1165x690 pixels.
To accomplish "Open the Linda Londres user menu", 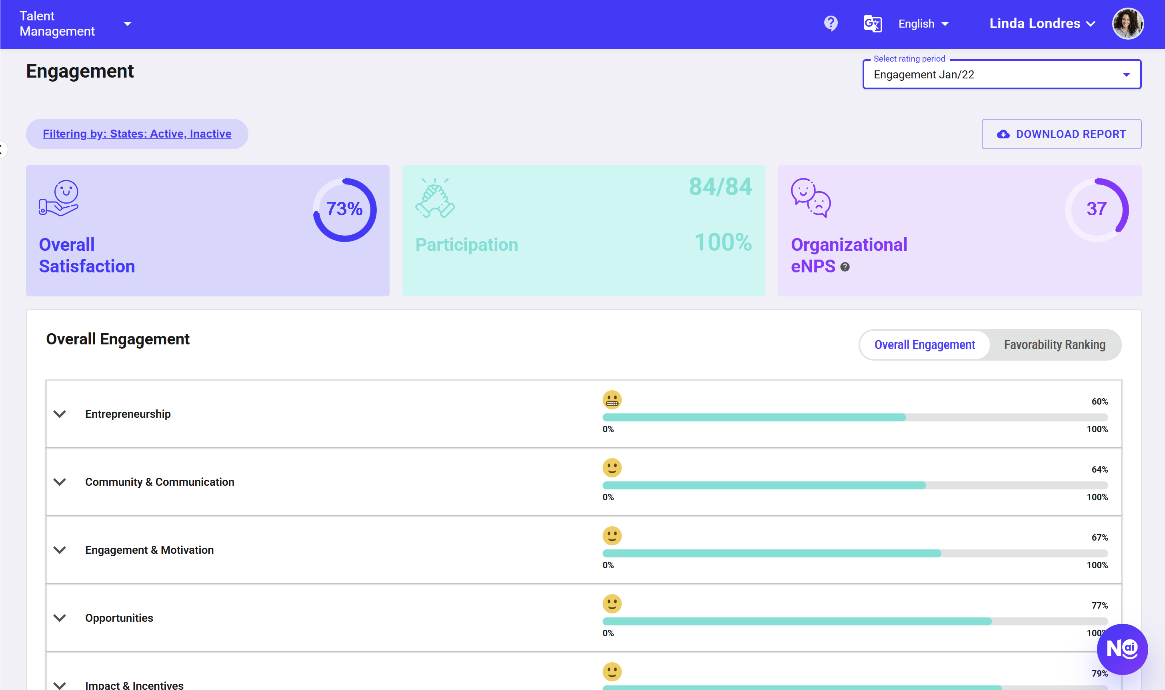I will [1042, 24].
